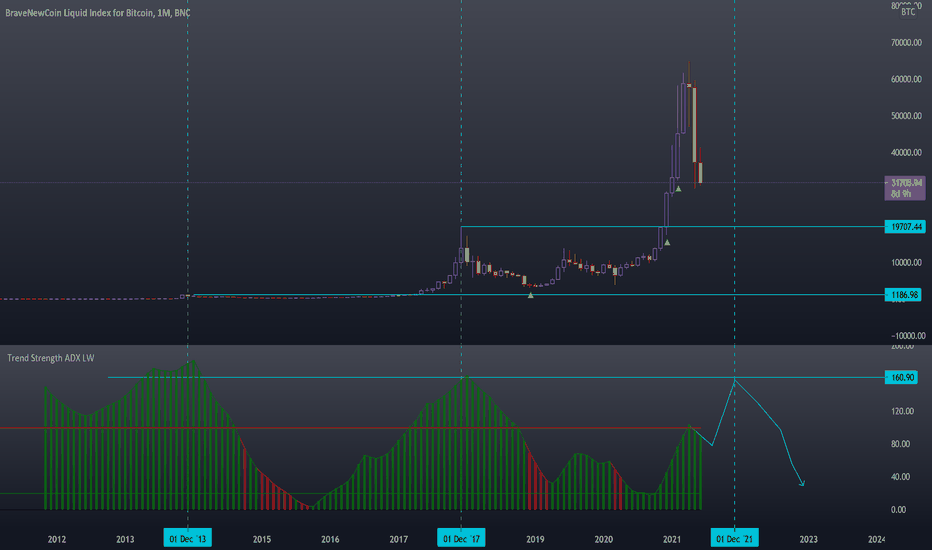The image size is (932, 550).
Task: Click the 70000.00 price axis value
Action: (x=906, y=43)
